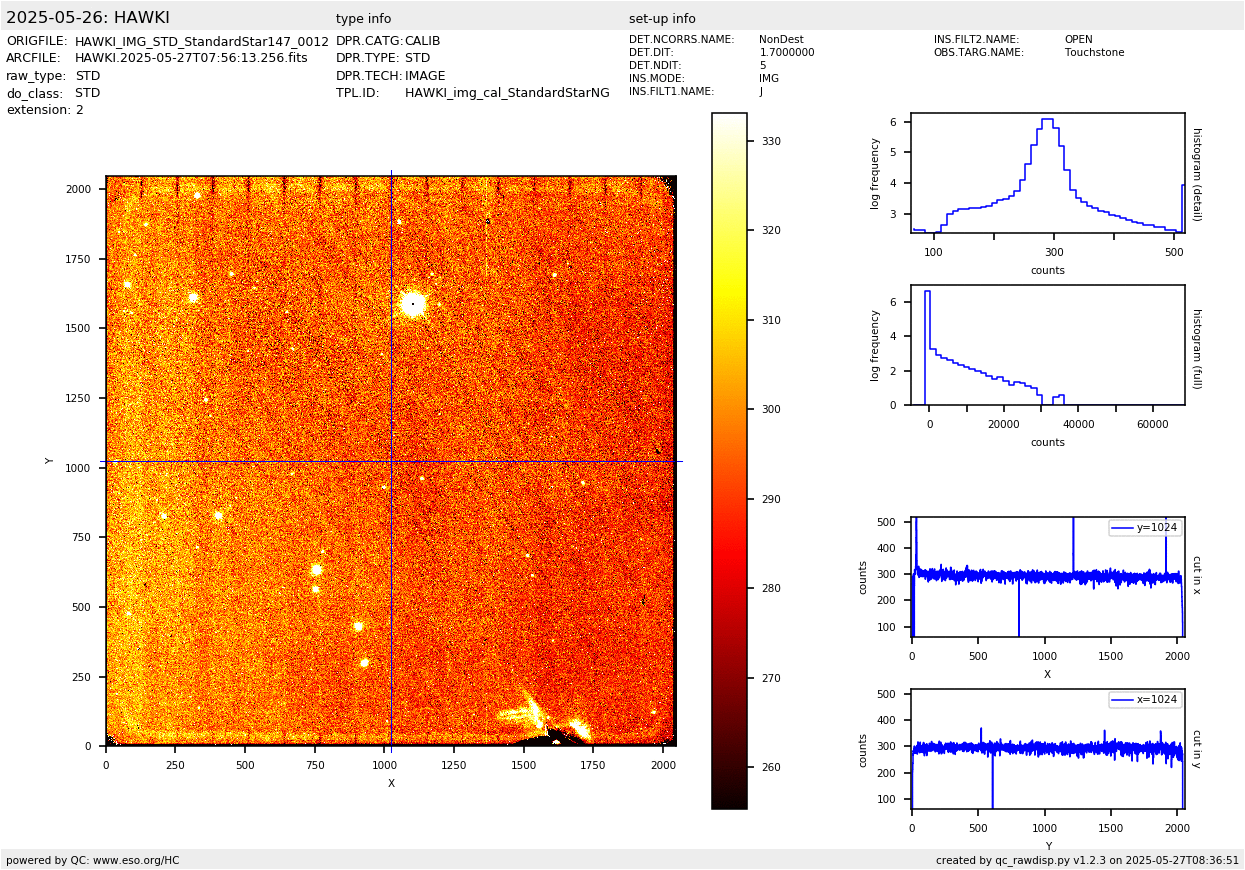Image resolution: width=1245 pixels, height=870 pixels.
Task: Click the page title '2025-05-26: HAWKI'
Action: pyautogui.click(x=88, y=18)
